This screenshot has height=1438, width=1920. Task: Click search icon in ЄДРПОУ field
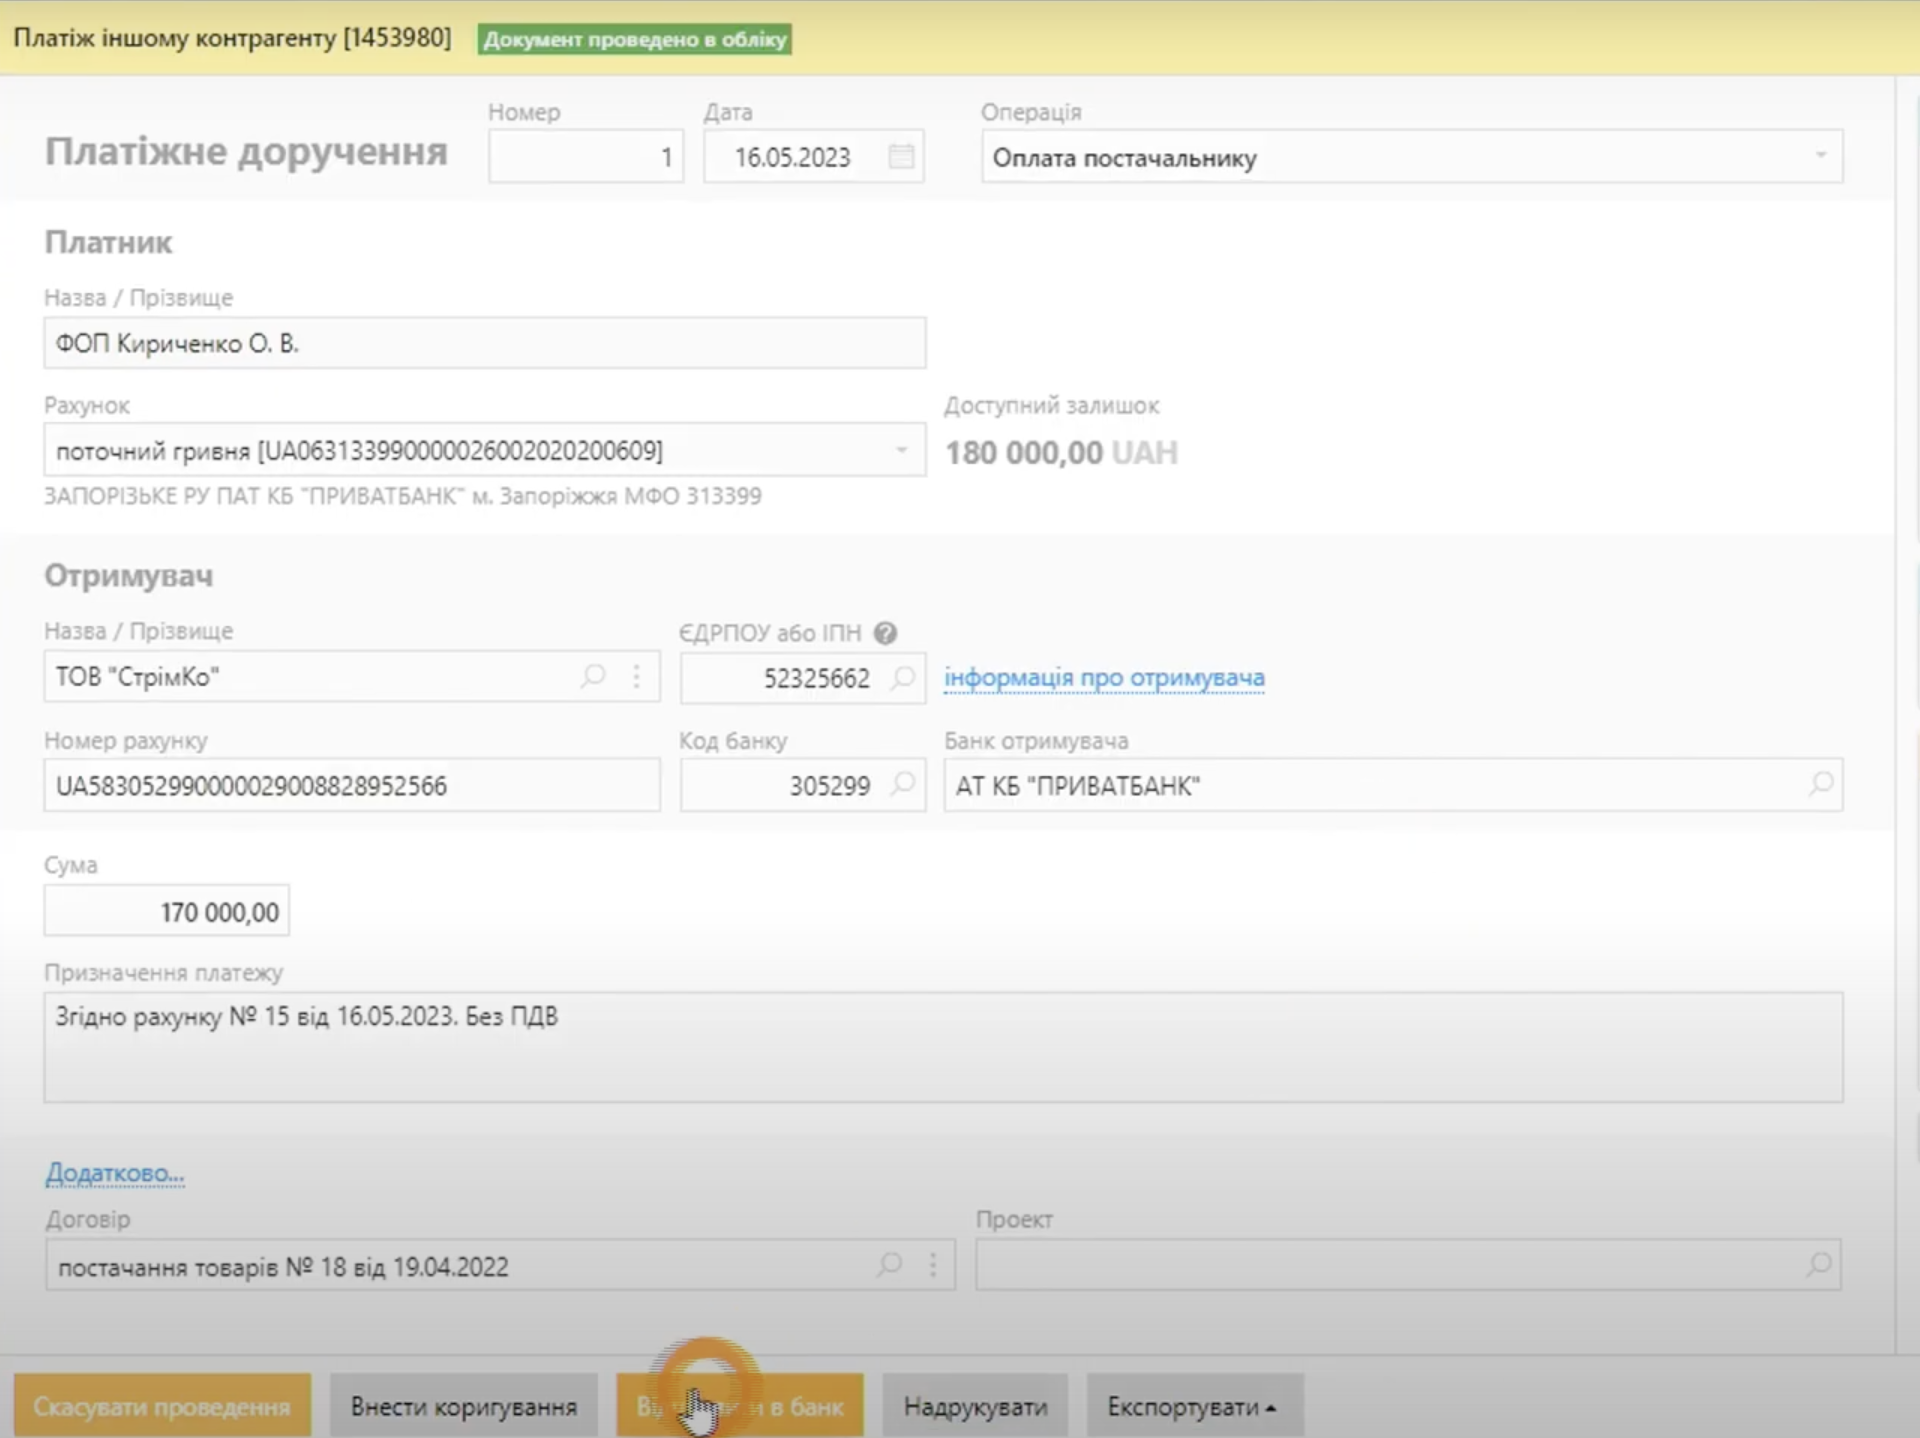click(x=903, y=678)
